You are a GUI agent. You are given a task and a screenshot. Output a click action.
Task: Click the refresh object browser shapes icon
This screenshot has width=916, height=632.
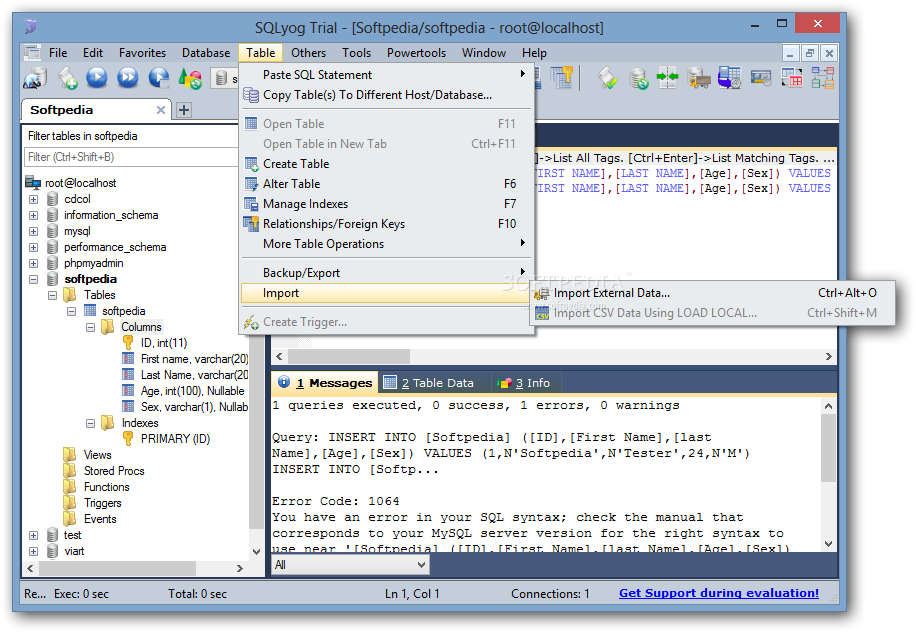(x=190, y=78)
